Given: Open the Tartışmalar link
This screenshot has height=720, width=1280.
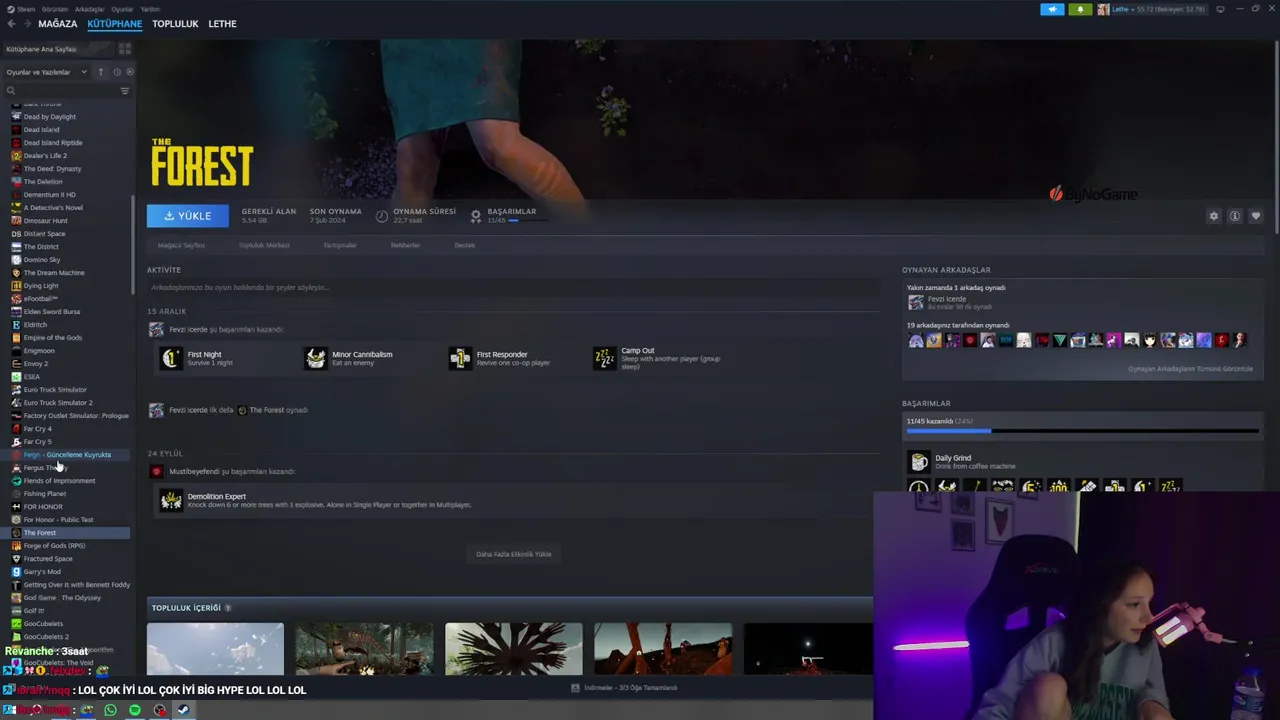Looking at the screenshot, I should click(340, 245).
